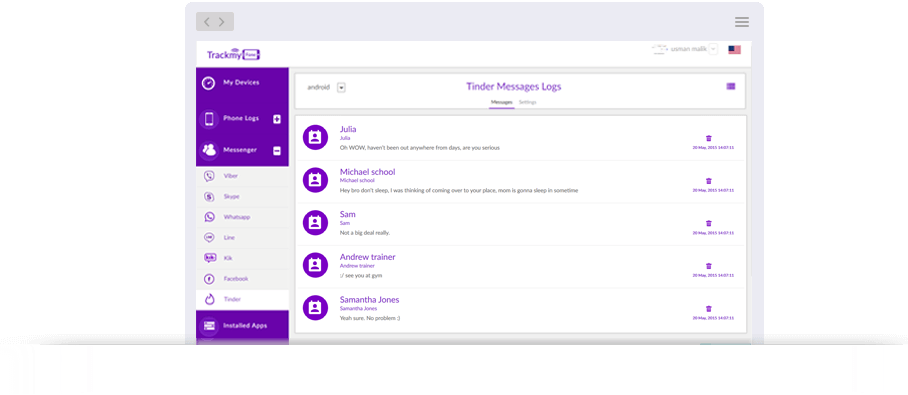Click the Michael school contact avatar
Screen dimensions: 908x395
pos(315,180)
